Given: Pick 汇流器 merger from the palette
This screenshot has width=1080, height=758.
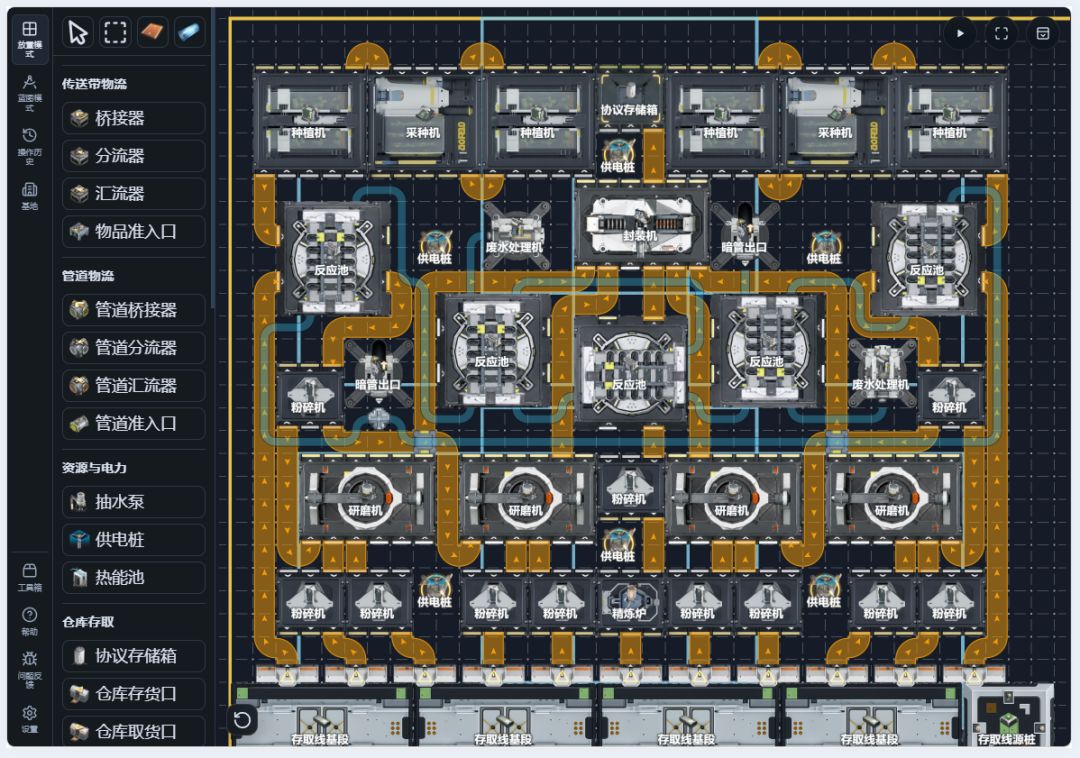Looking at the screenshot, I should [134, 193].
